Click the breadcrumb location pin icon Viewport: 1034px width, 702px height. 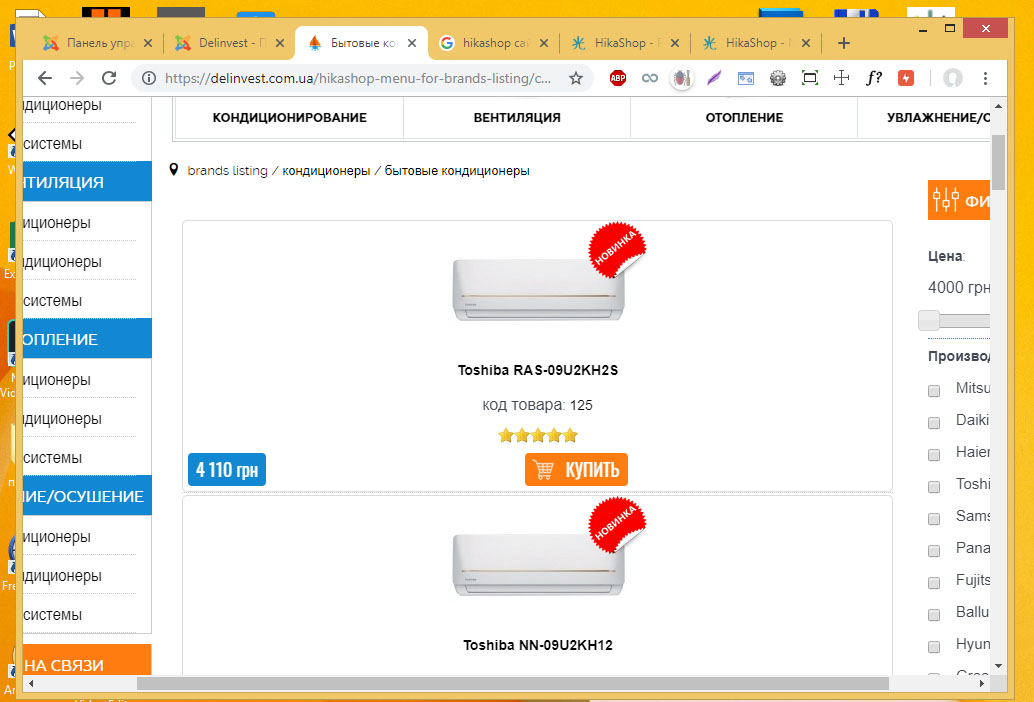(x=173, y=170)
